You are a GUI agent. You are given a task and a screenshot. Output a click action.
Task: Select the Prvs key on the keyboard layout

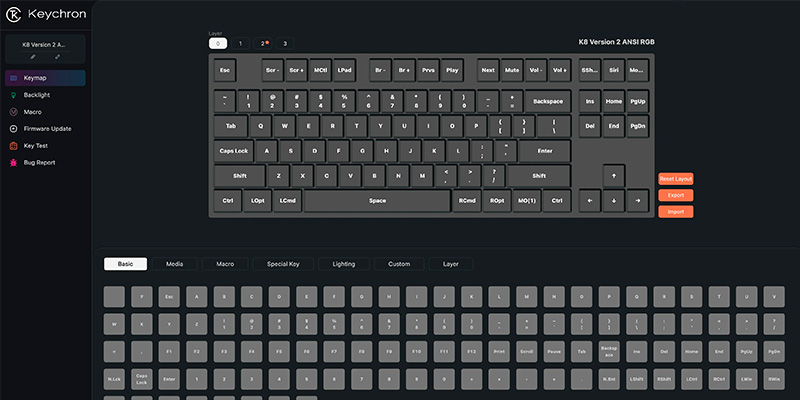click(x=428, y=70)
